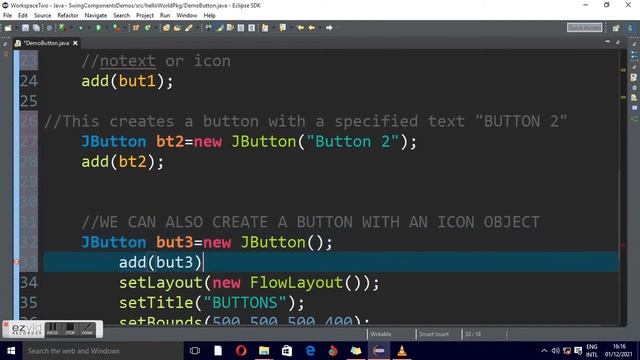The height and width of the screenshot is (360, 640).
Task: Click the cursor position status entry
Action: pos(473,334)
